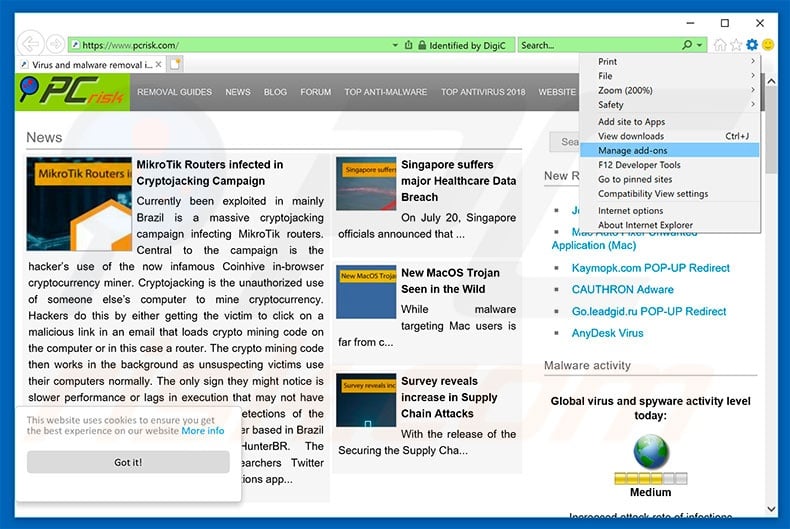
Task: Expand the search provider dropdown arrow
Action: click(x=699, y=45)
